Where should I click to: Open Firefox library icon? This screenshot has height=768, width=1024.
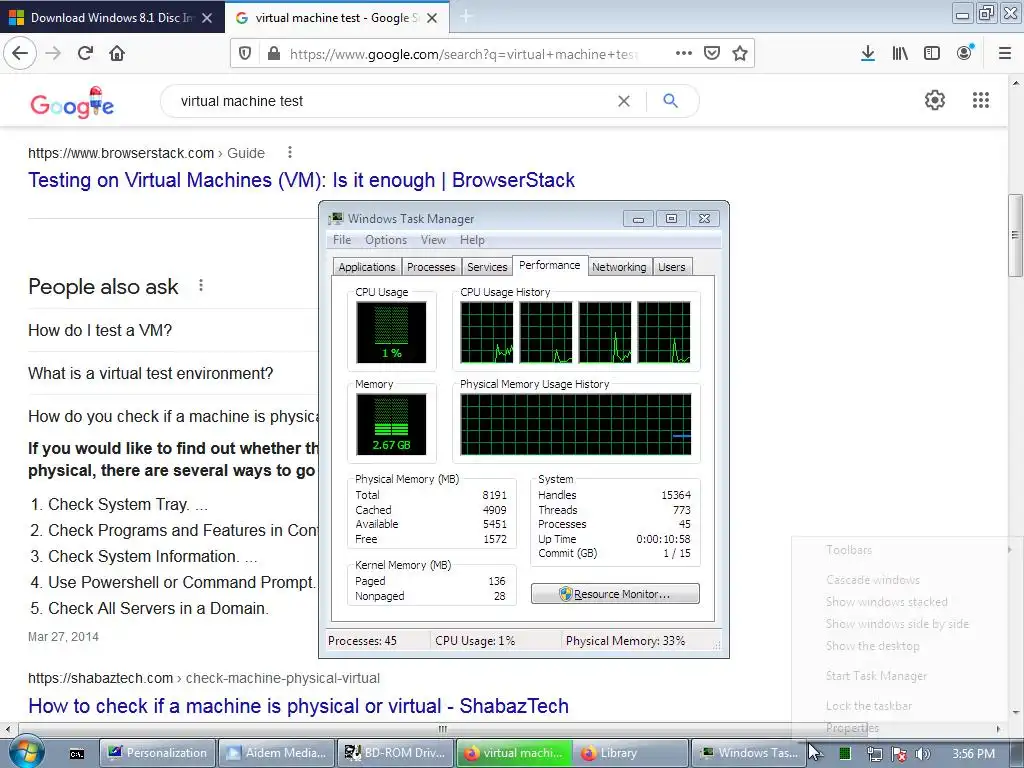click(900, 53)
